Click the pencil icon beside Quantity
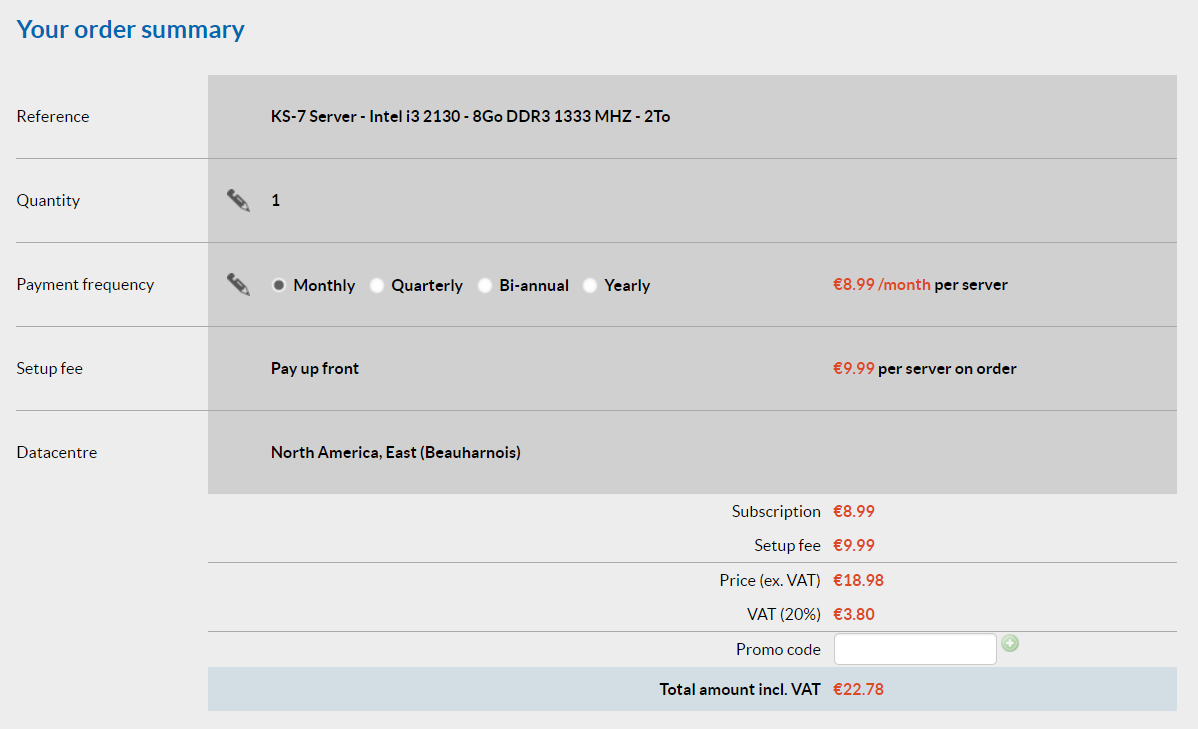1198x729 pixels. (x=238, y=200)
